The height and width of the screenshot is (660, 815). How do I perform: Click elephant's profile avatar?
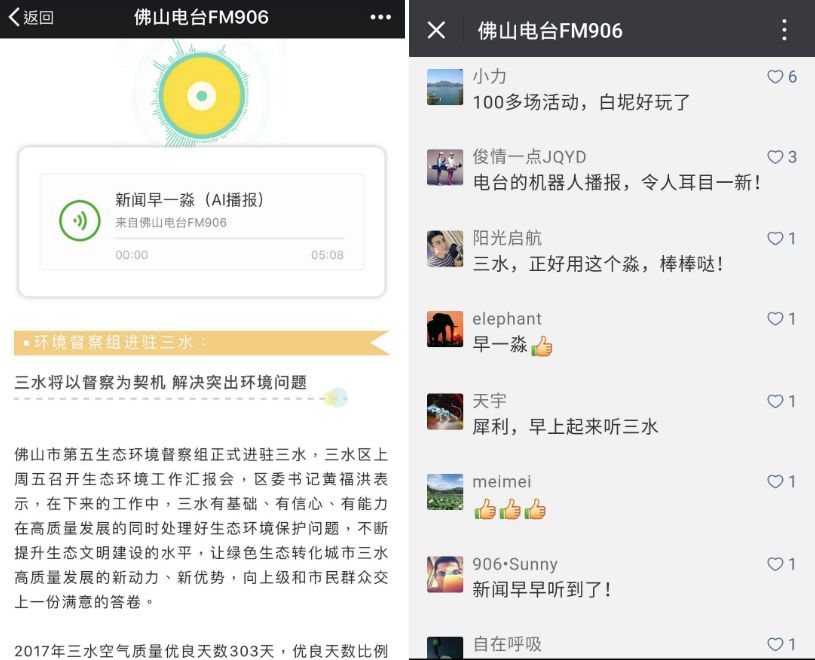[444, 328]
